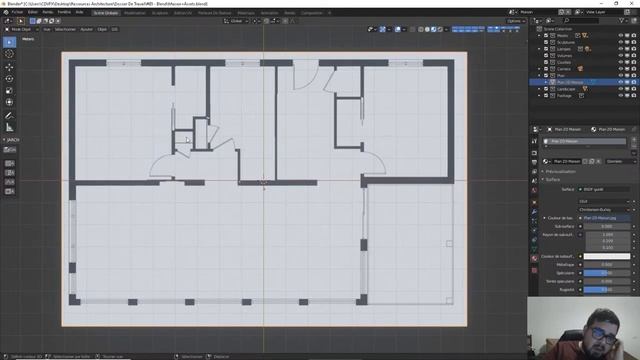This screenshot has width=640, height=360.
Task: Hide Landscape collection with eye icon
Action: pyautogui.click(x=620, y=89)
